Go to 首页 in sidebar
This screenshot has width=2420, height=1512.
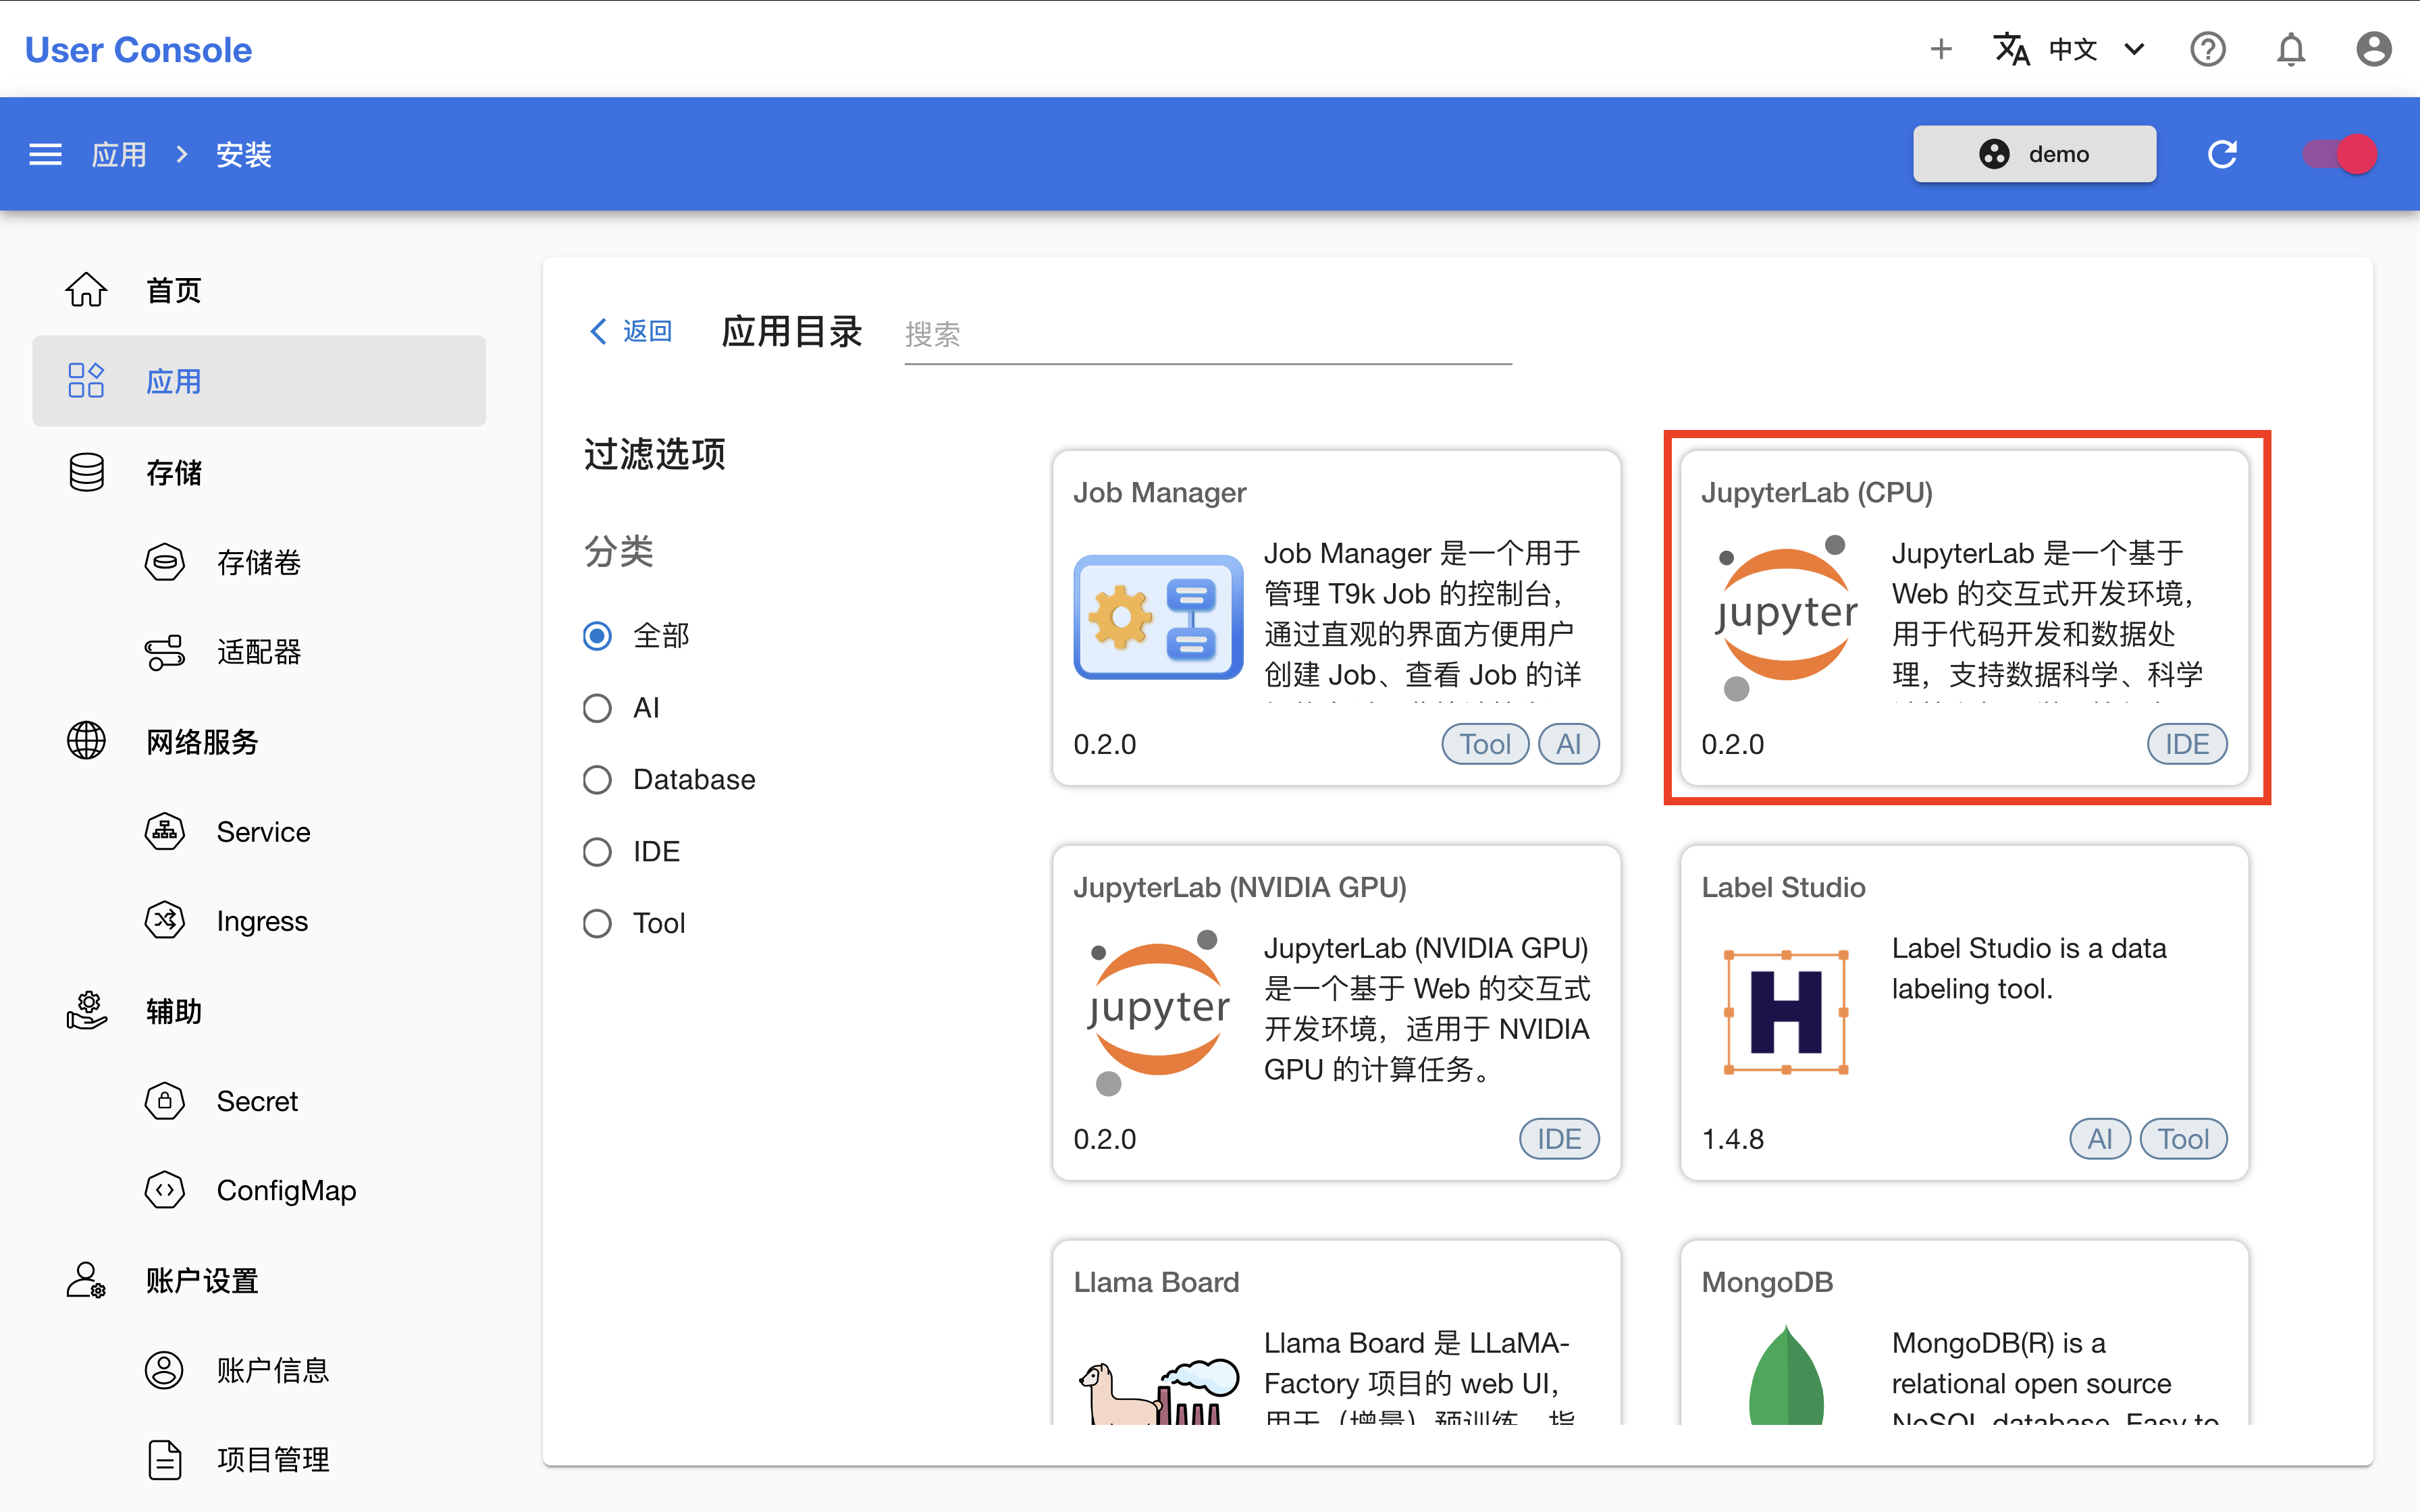[259, 290]
